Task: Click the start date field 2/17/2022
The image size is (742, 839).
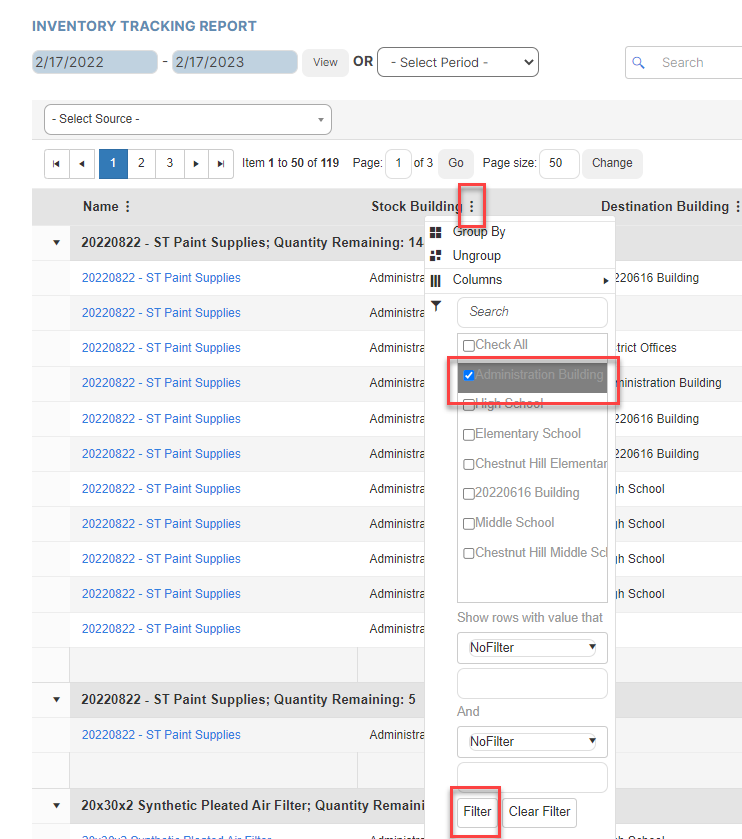Action: [x=95, y=62]
